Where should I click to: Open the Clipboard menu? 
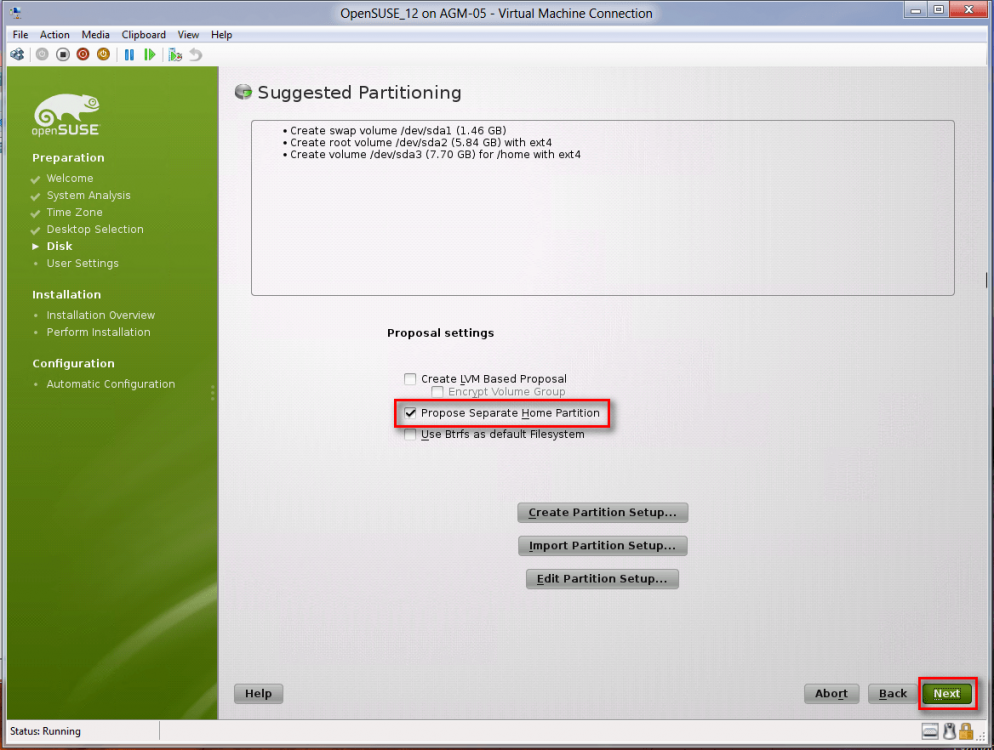144,35
